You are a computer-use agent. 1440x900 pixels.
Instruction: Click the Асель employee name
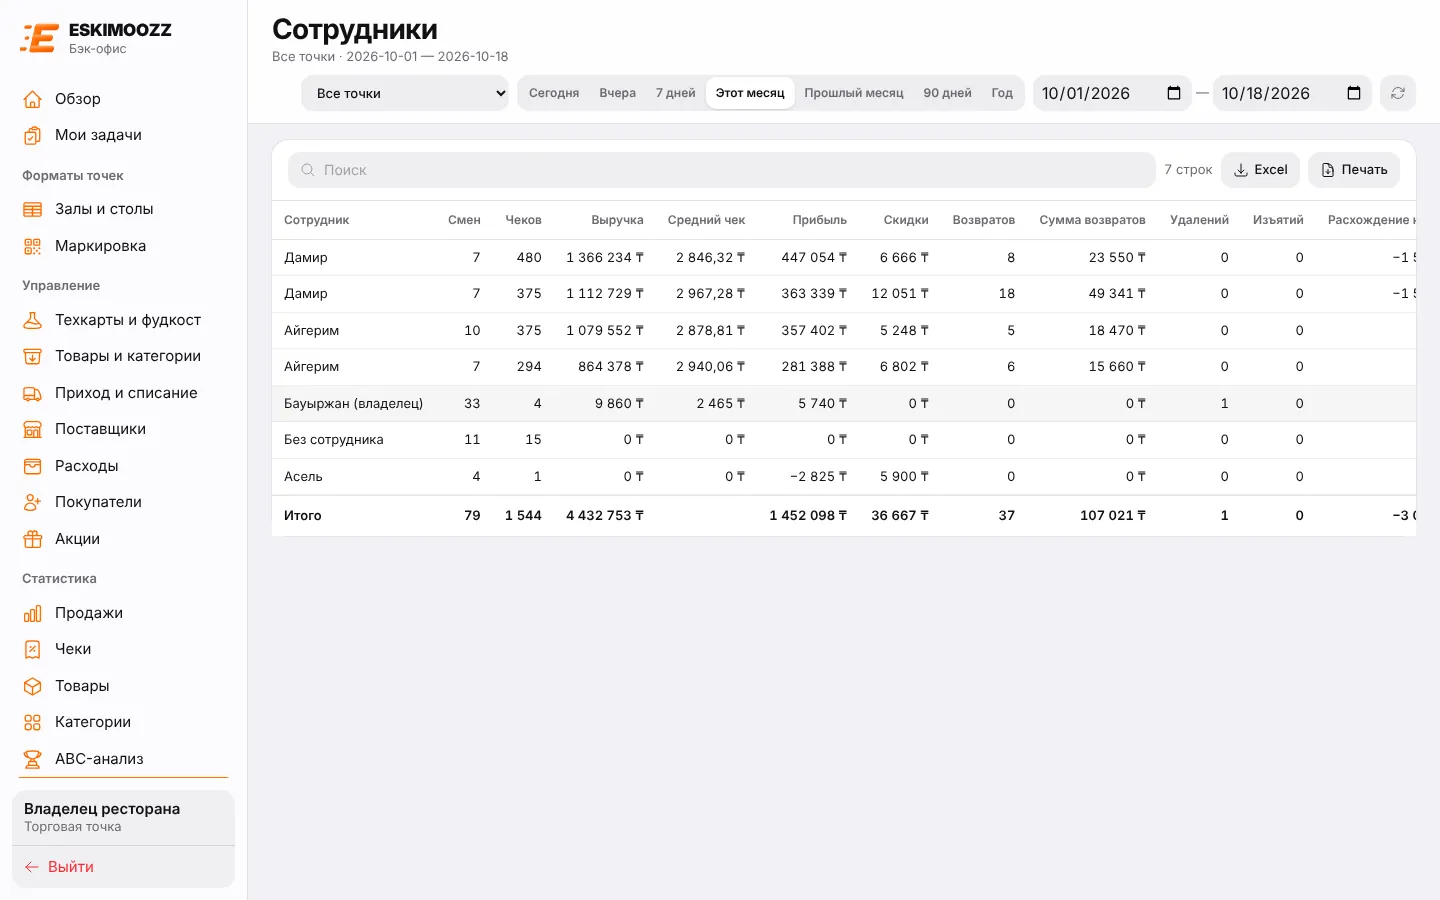pos(303,476)
